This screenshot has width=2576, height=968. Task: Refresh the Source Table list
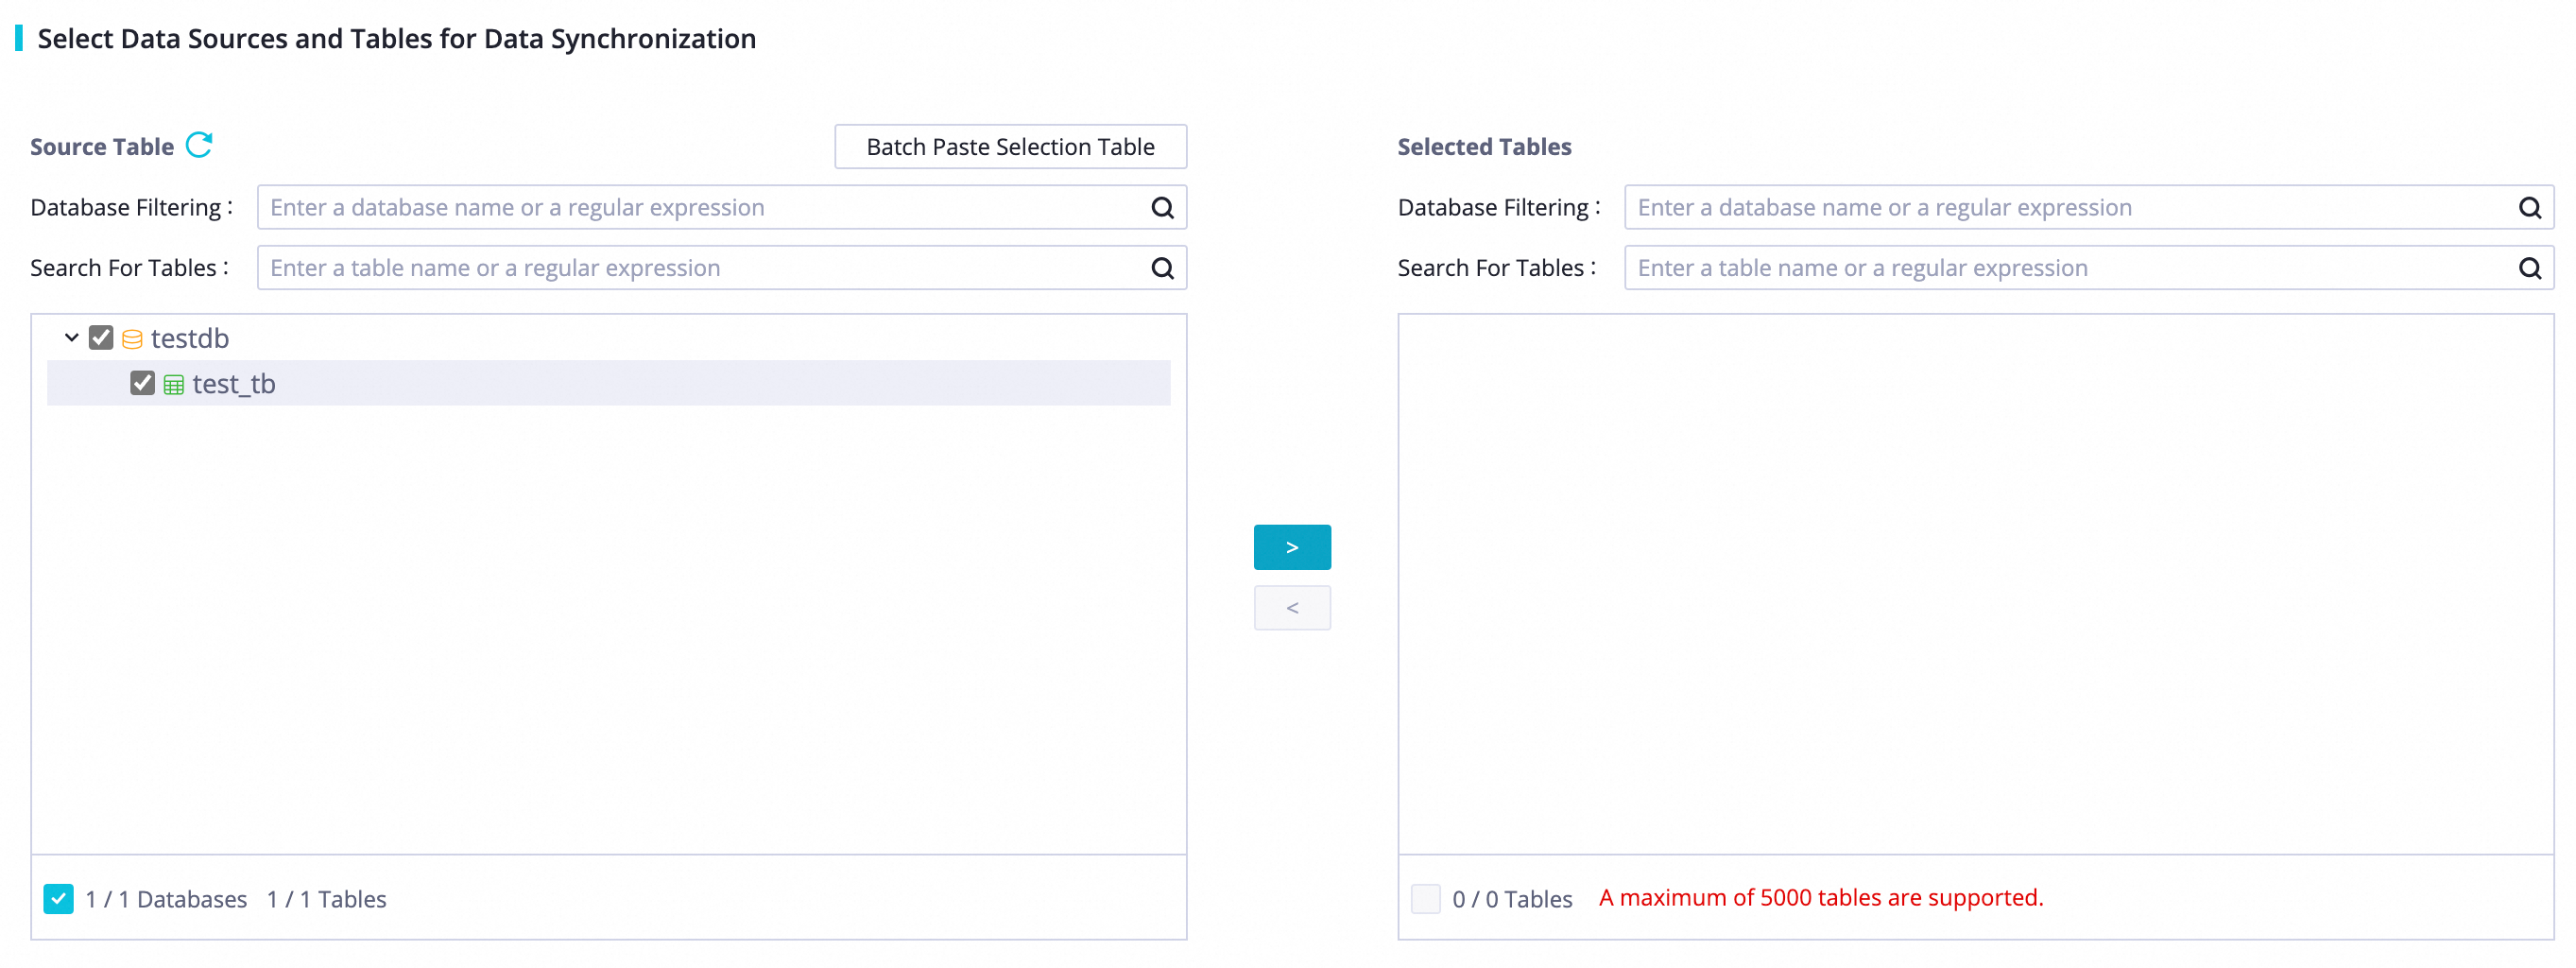pyautogui.click(x=199, y=146)
